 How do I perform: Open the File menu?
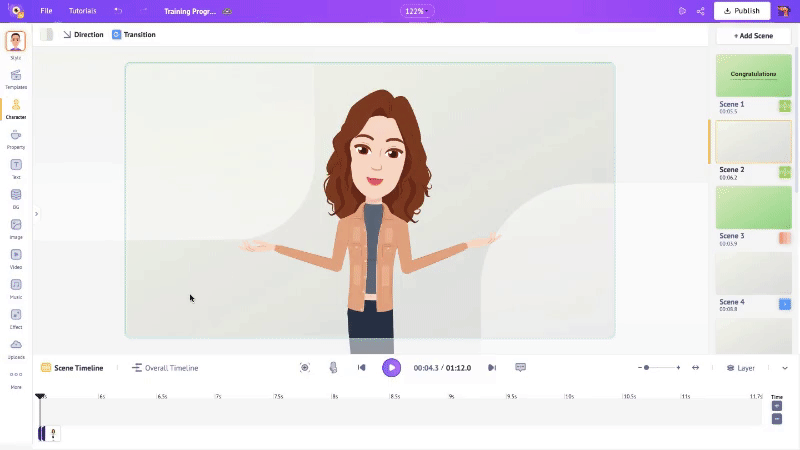point(46,11)
